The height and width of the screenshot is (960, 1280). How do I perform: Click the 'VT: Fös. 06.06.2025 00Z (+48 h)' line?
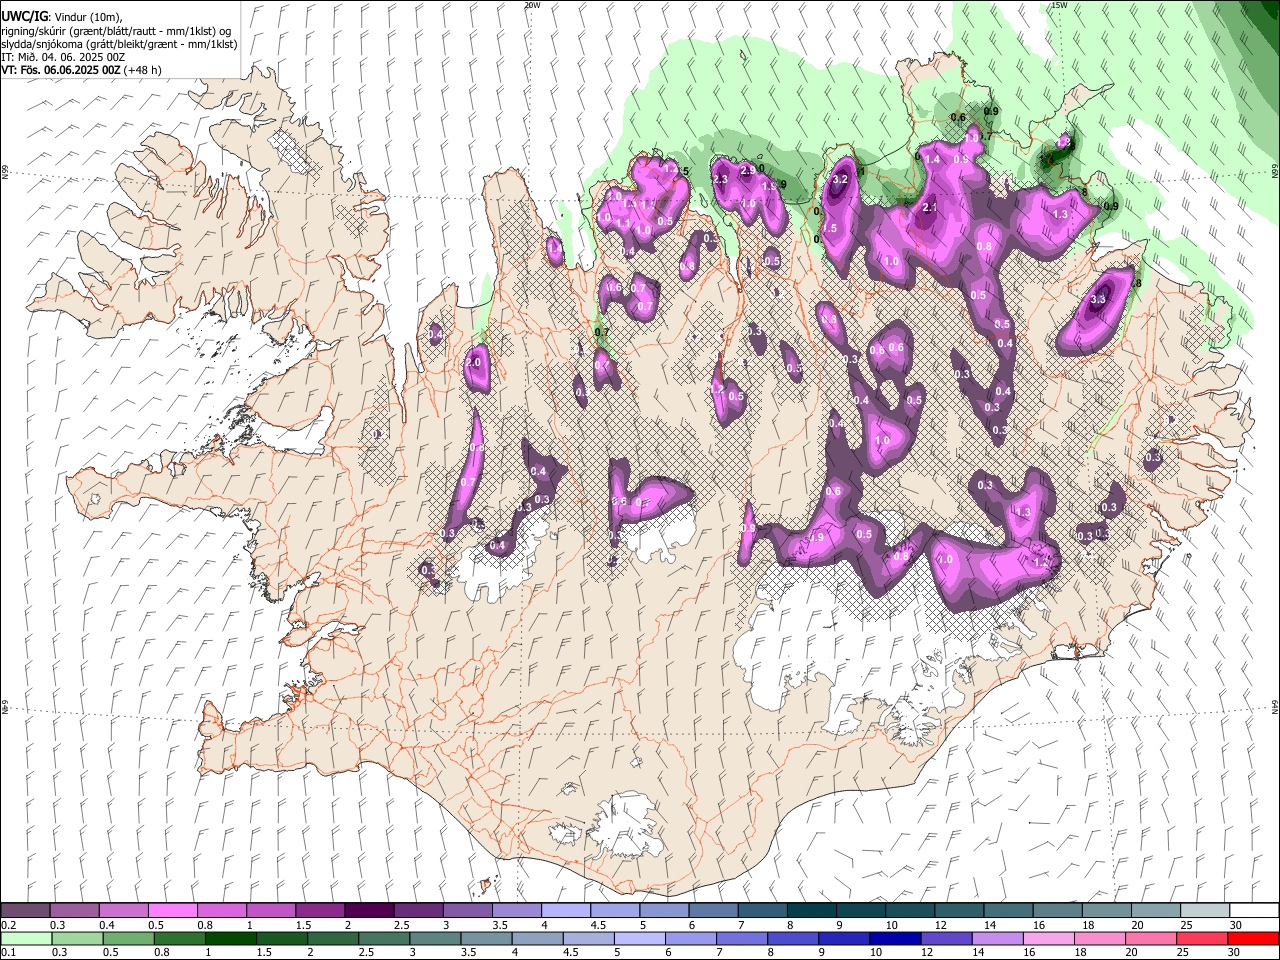point(81,70)
